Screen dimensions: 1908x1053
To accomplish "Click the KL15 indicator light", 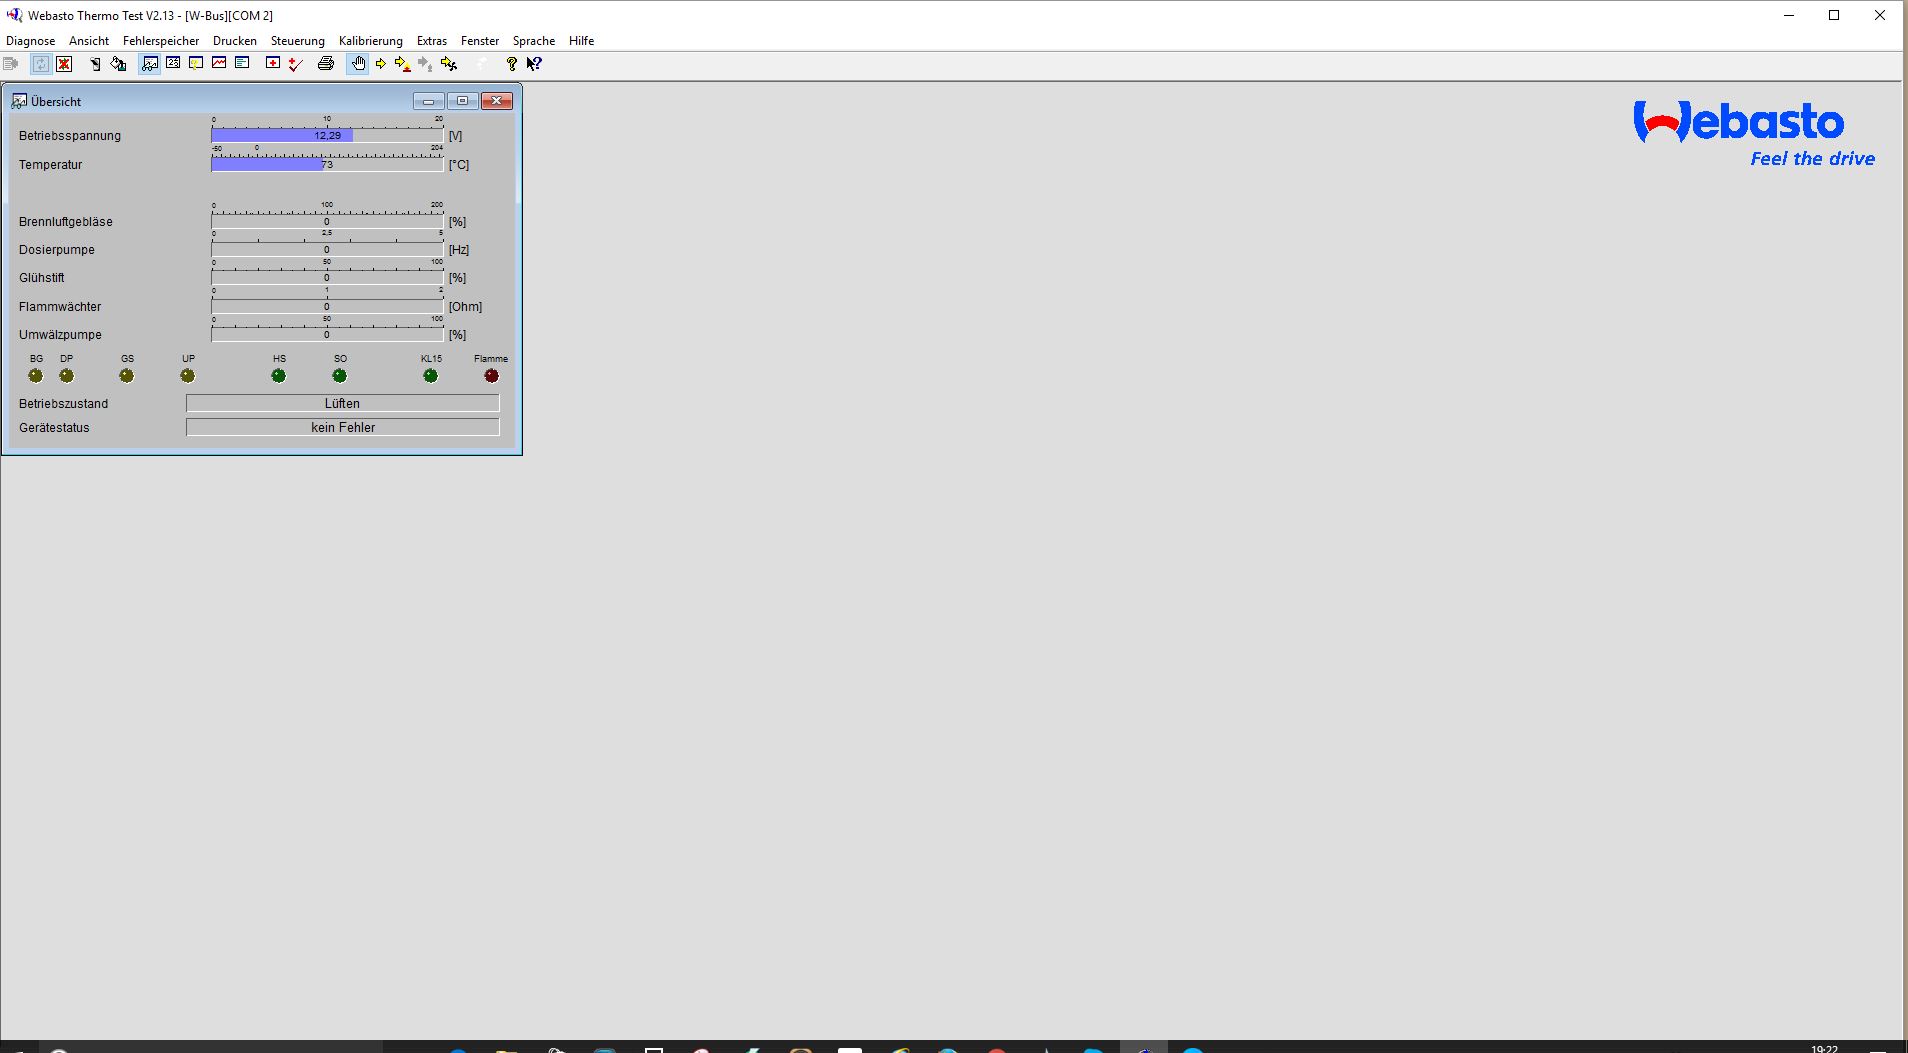I will tap(430, 376).
